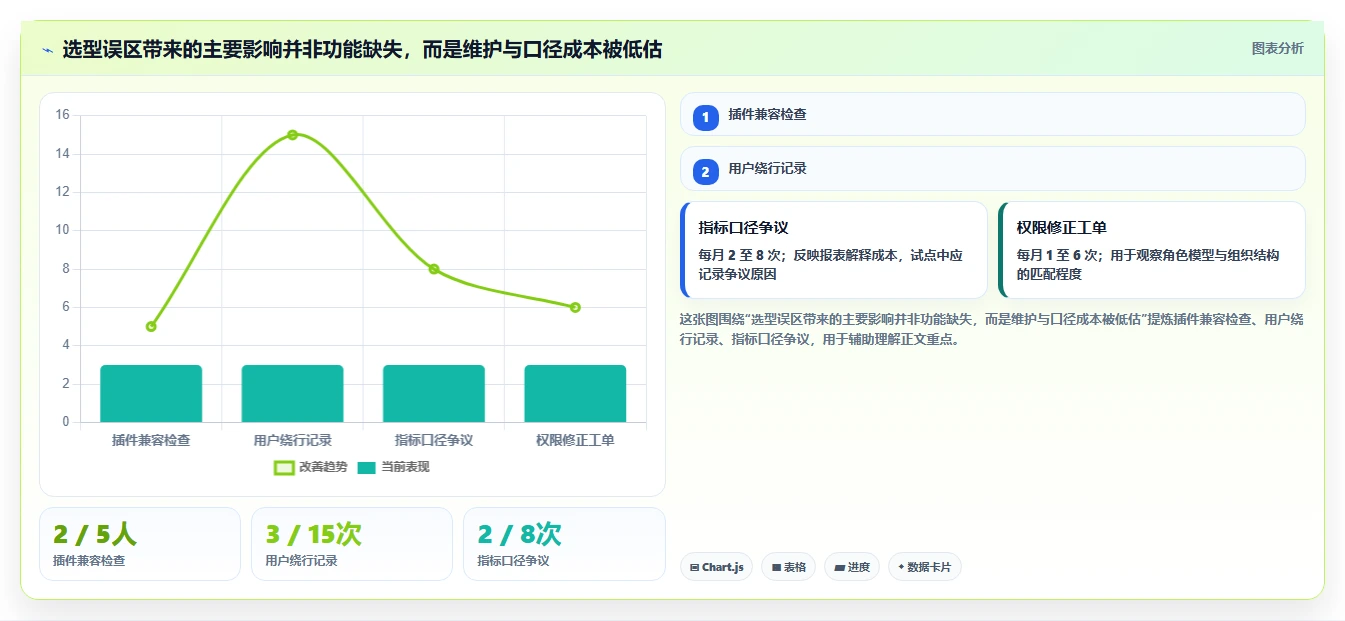Toggle the 改善趋势 legend label

point(323,467)
